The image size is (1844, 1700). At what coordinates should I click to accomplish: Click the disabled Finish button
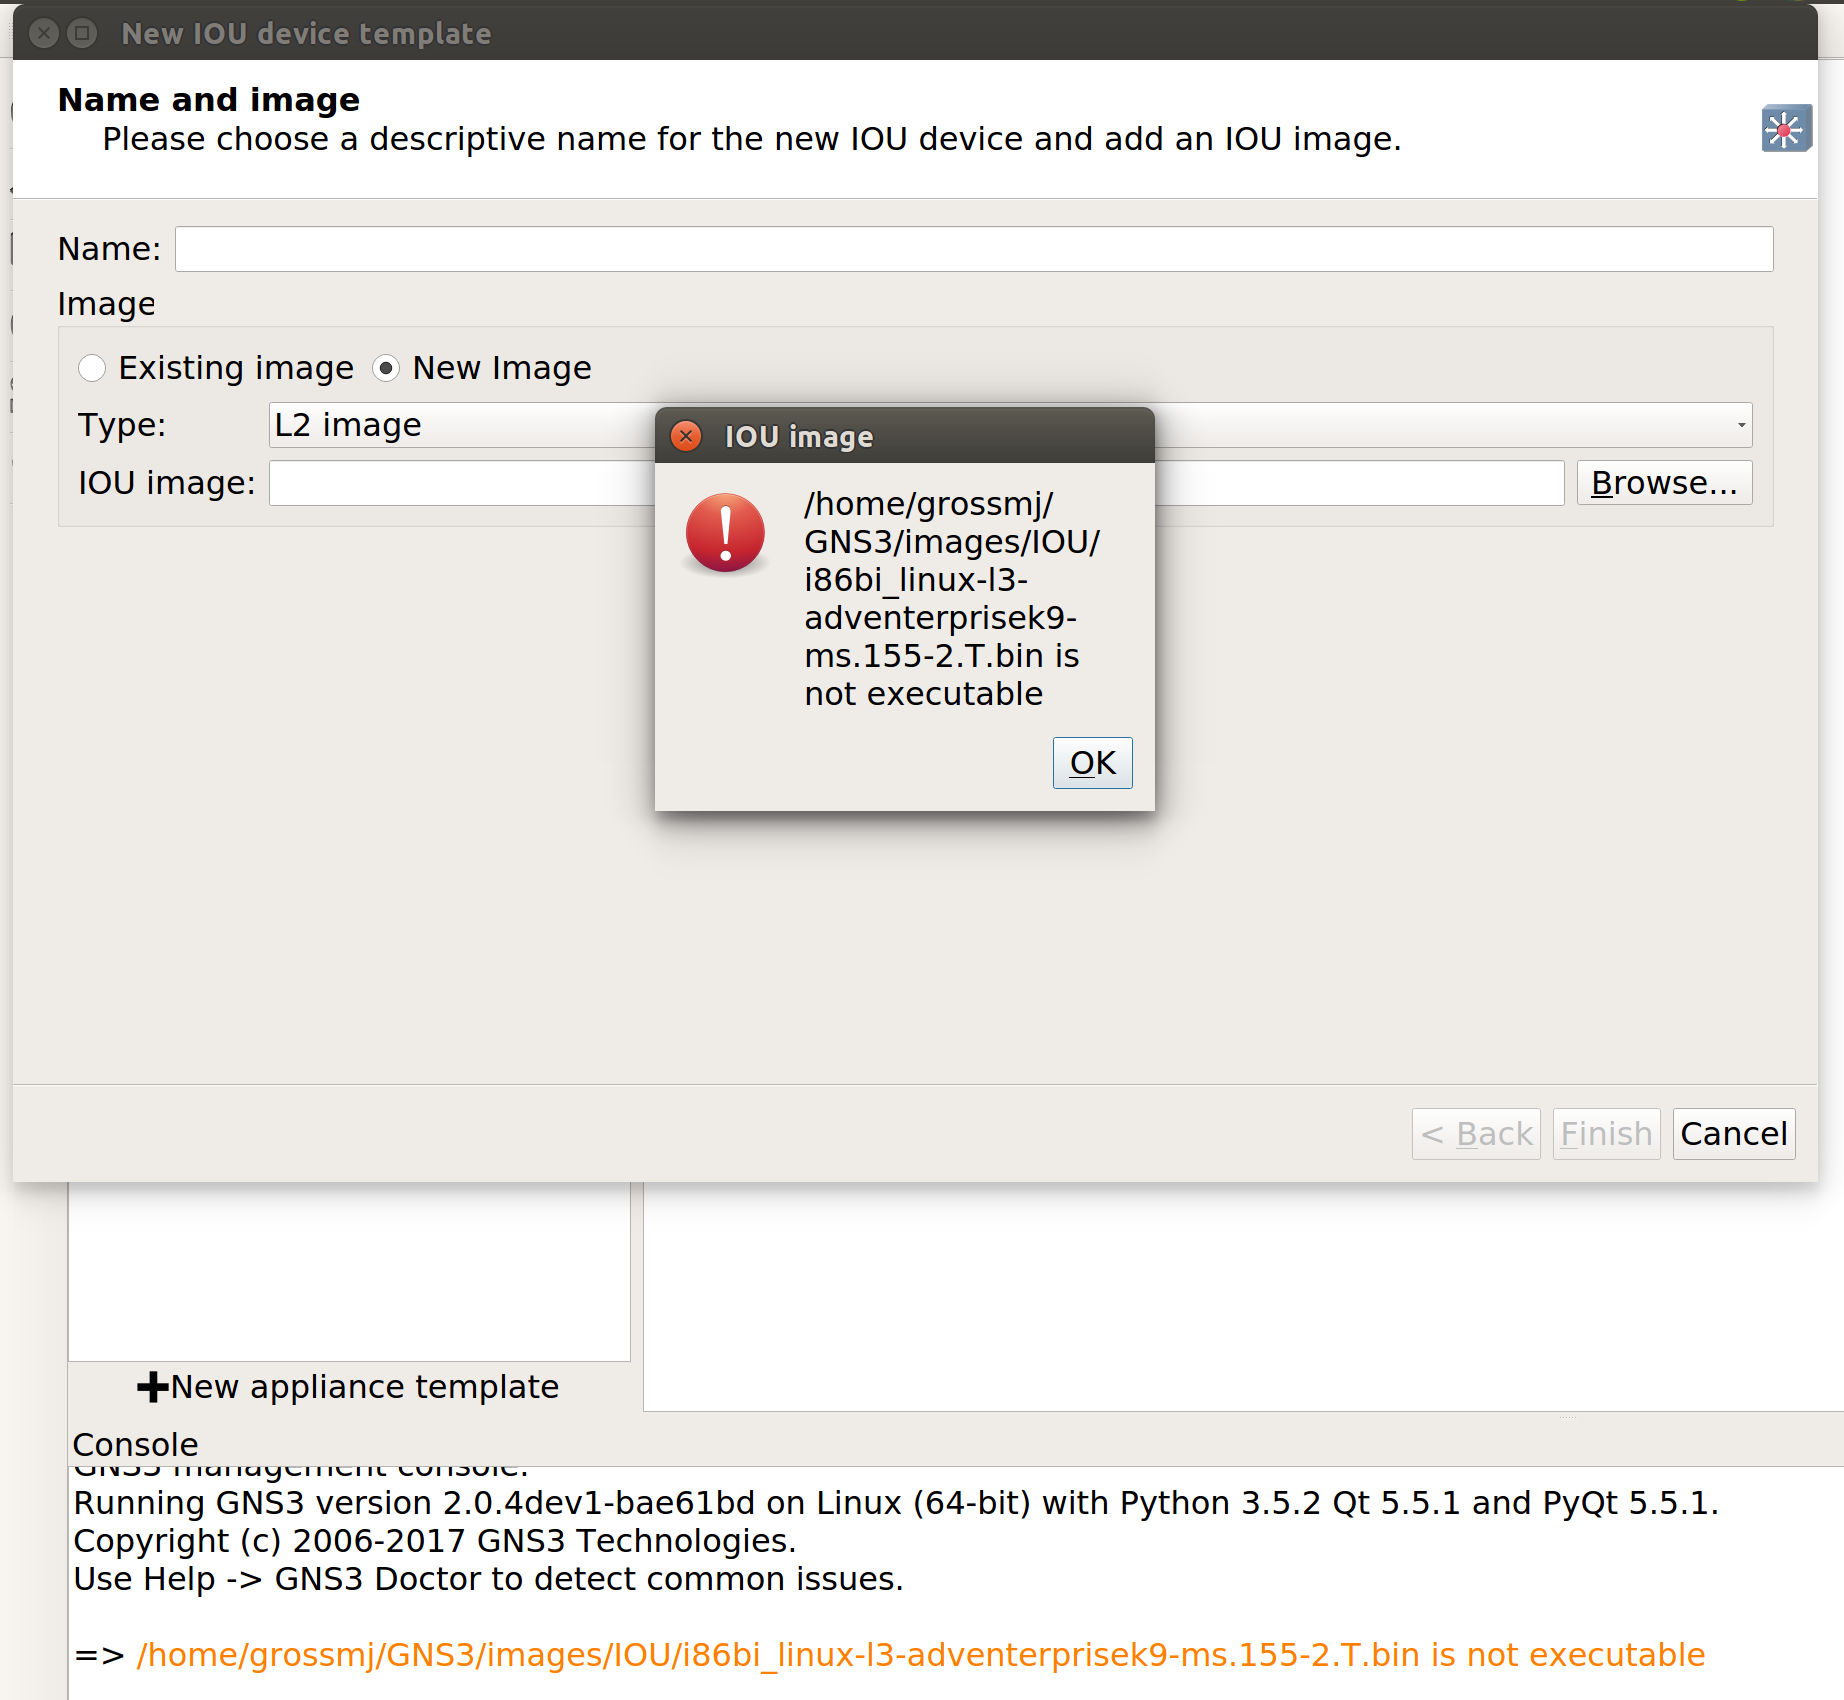click(1605, 1133)
